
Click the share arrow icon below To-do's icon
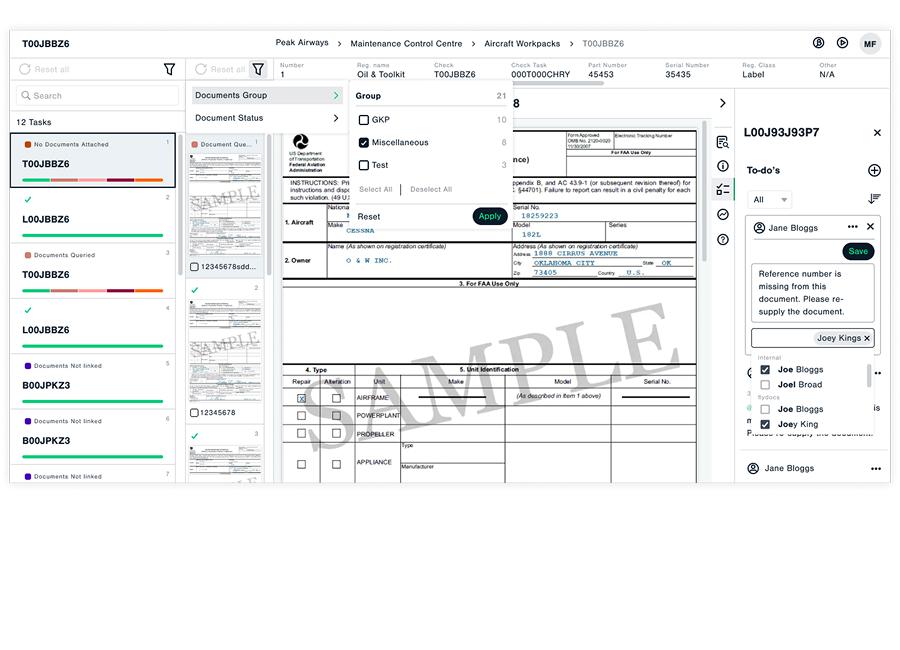pyautogui.click(x=723, y=215)
